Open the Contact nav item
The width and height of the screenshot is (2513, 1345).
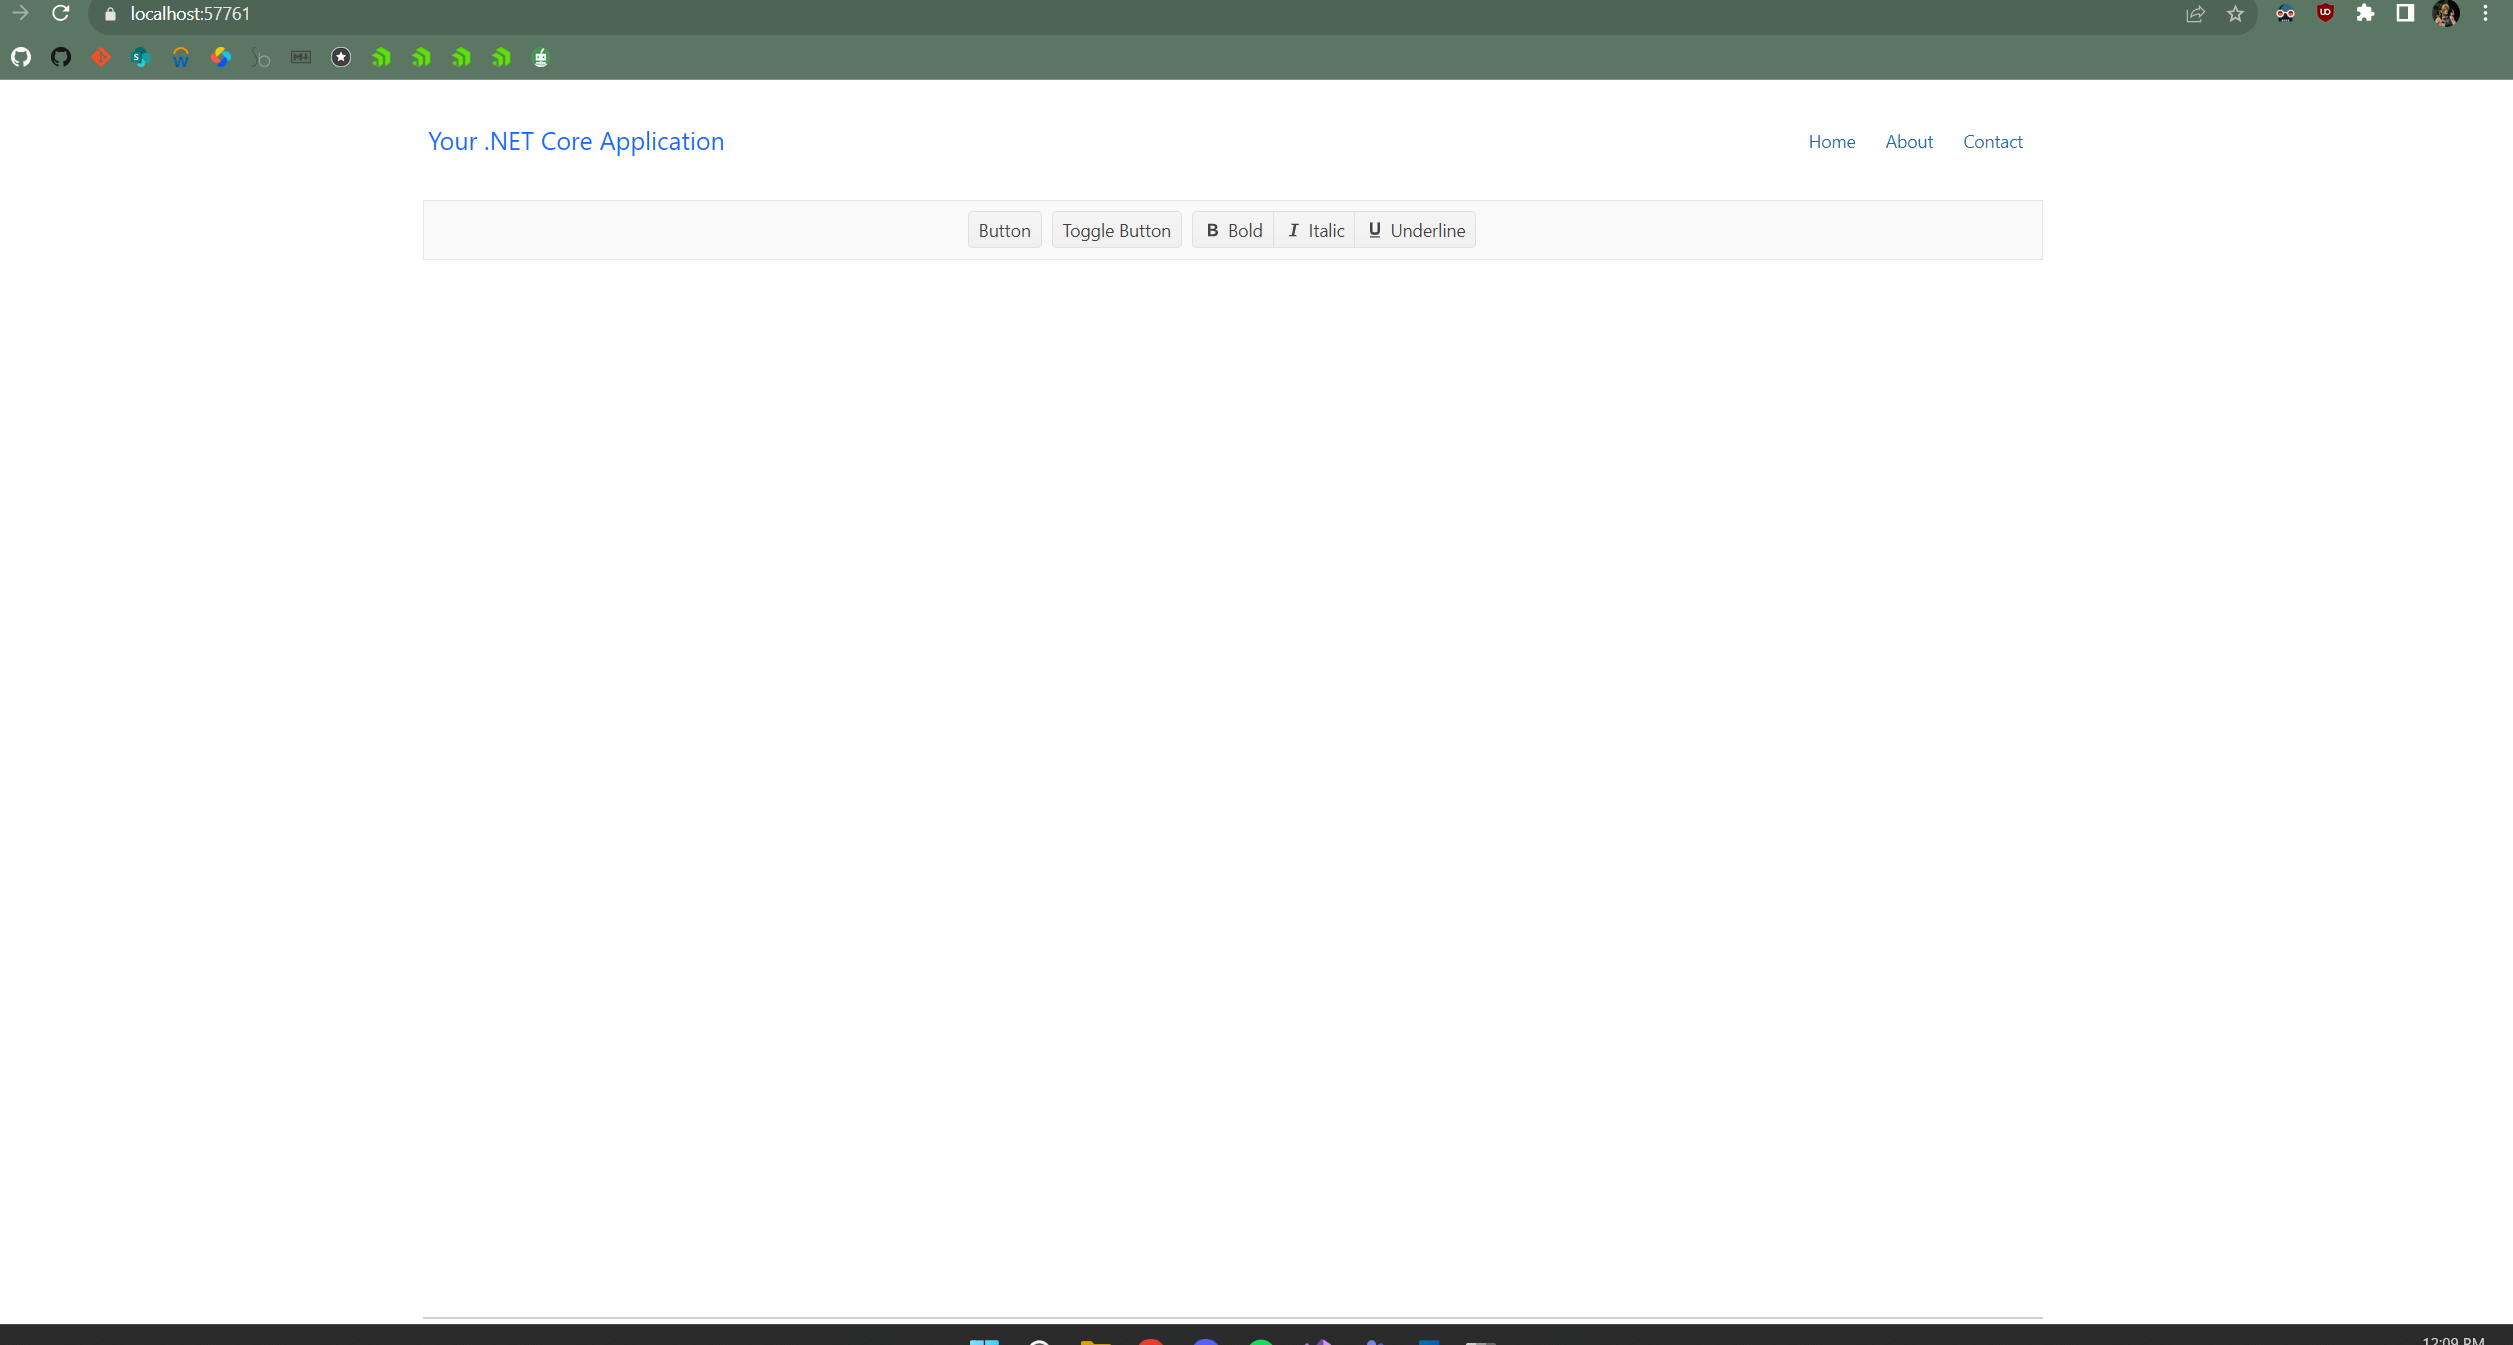tap(1992, 142)
